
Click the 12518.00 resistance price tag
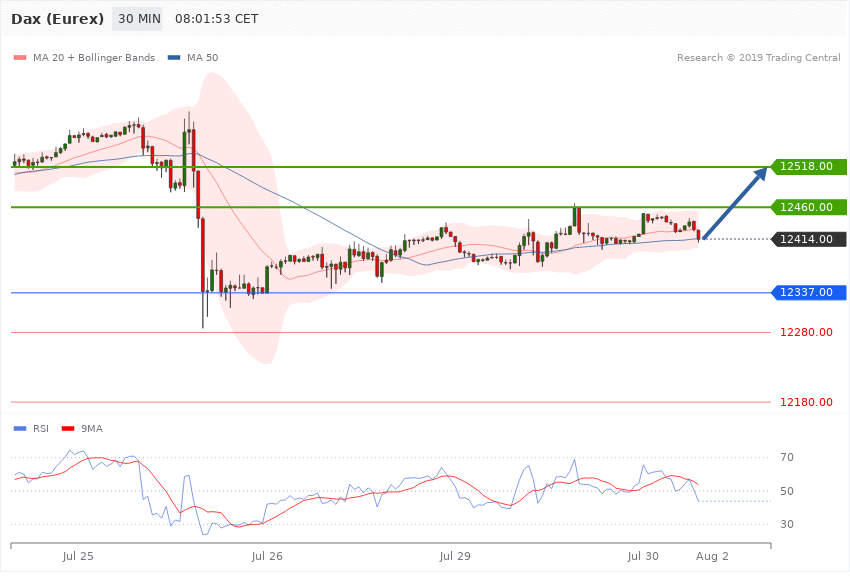pyautogui.click(x=808, y=166)
